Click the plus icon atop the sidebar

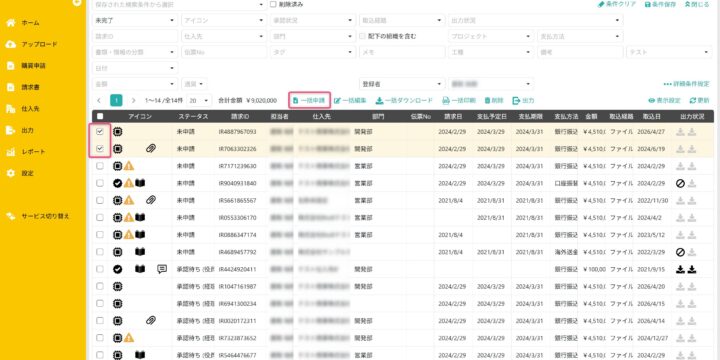[x=77, y=2]
